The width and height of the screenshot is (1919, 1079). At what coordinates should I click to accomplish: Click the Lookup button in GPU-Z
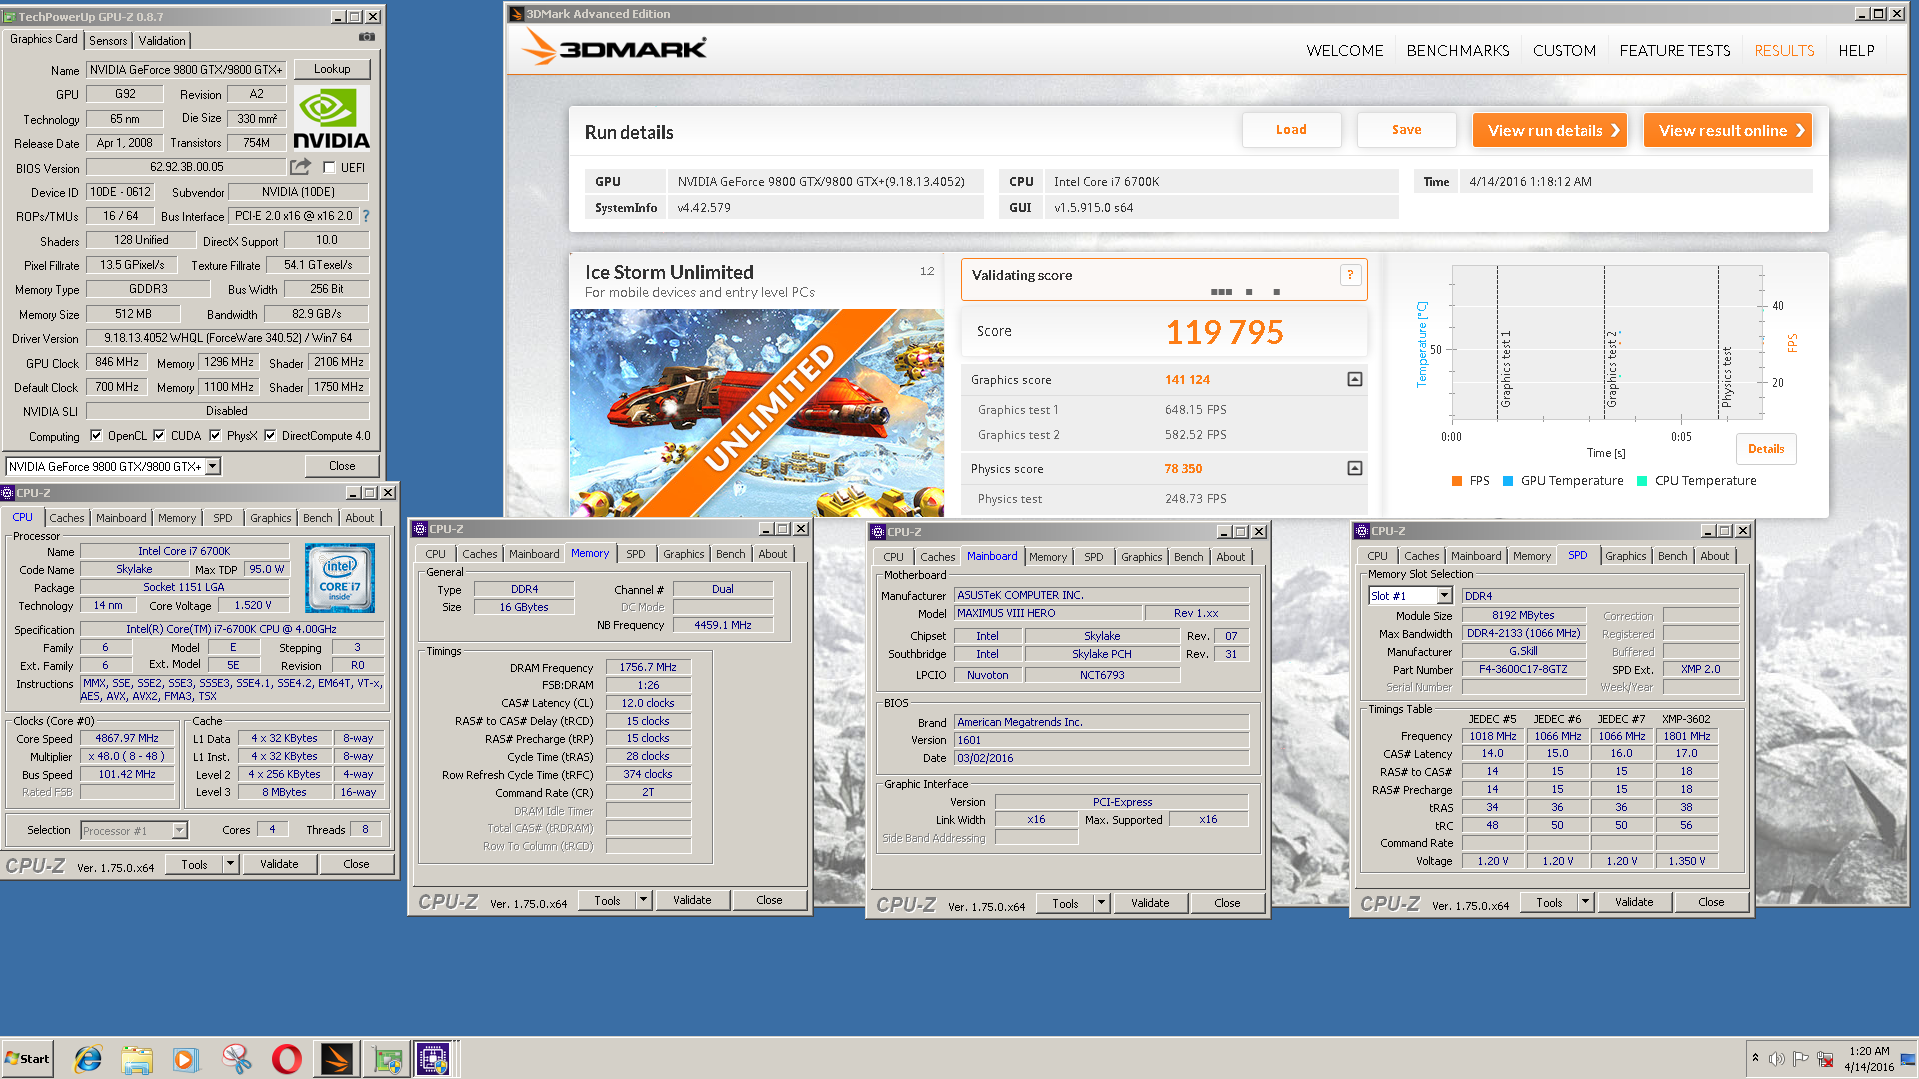(x=332, y=69)
